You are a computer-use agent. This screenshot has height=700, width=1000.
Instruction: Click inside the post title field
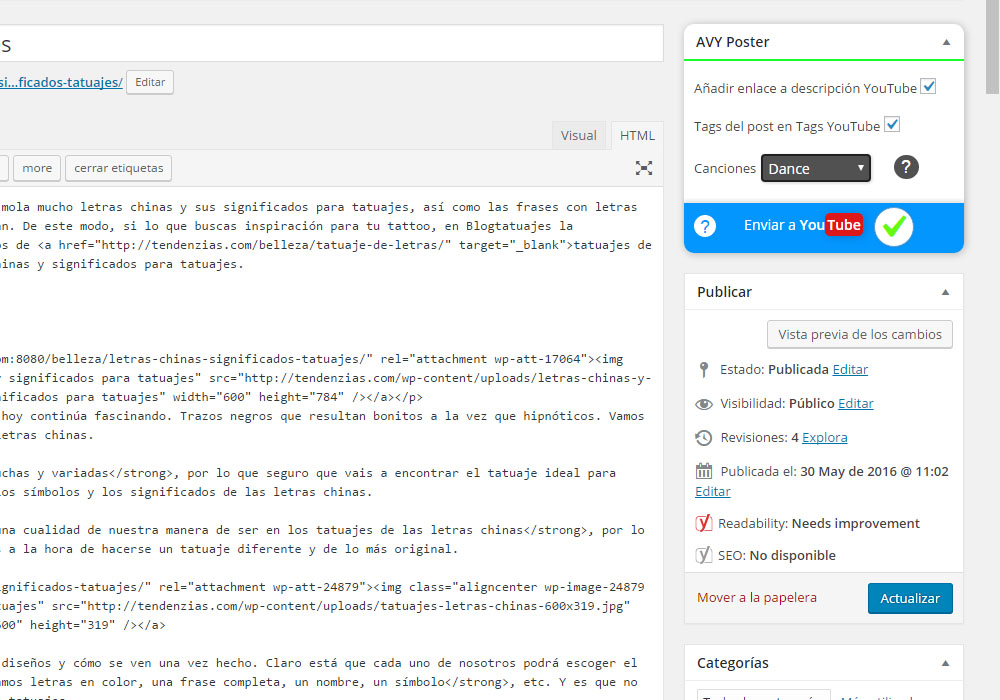332,43
